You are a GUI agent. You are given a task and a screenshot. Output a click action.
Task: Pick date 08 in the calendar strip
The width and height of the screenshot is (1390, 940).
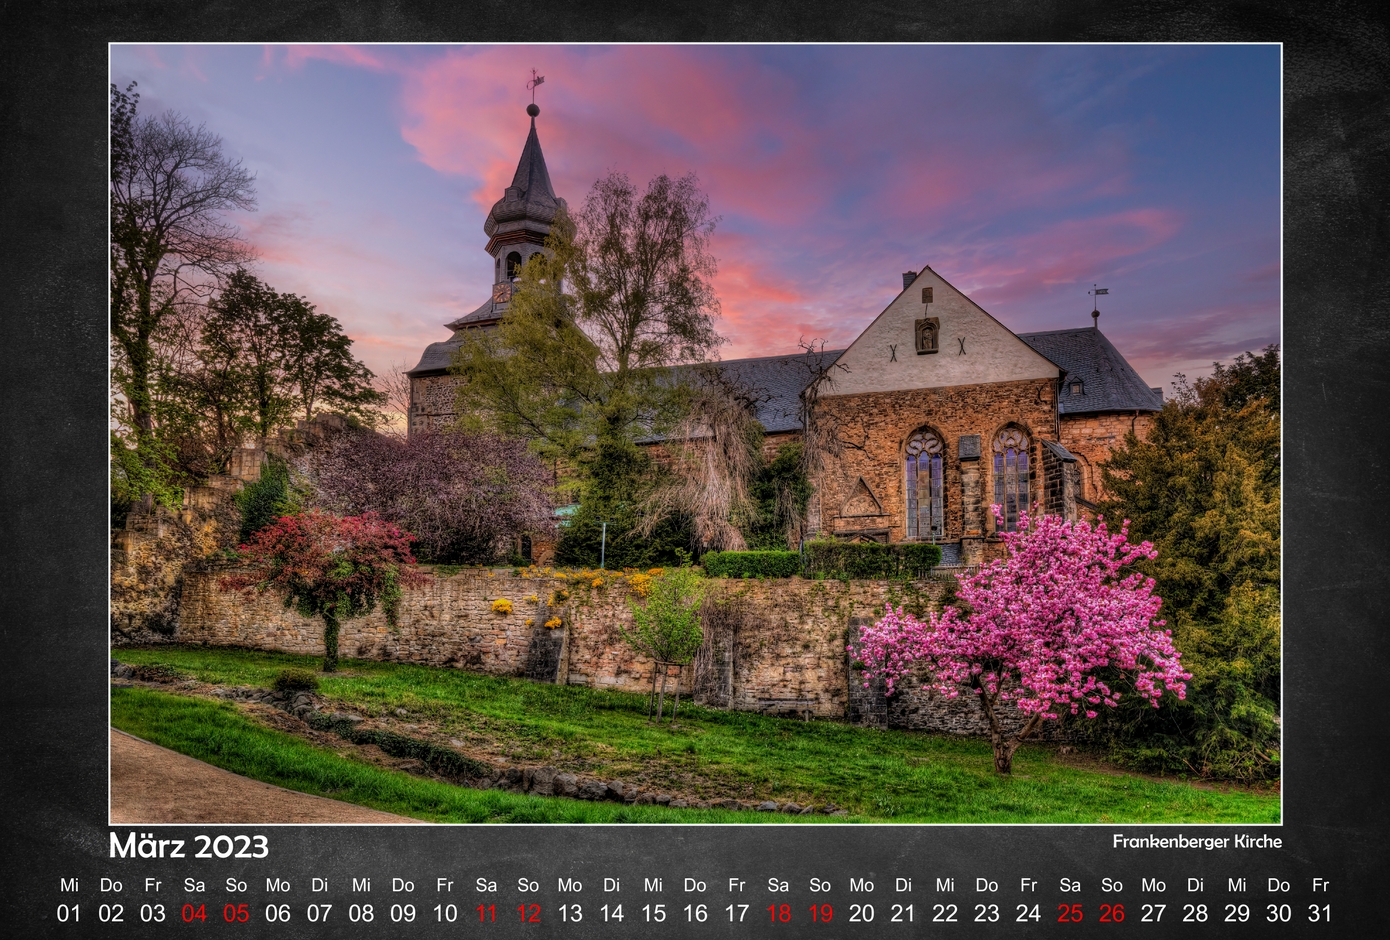click(361, 913)
